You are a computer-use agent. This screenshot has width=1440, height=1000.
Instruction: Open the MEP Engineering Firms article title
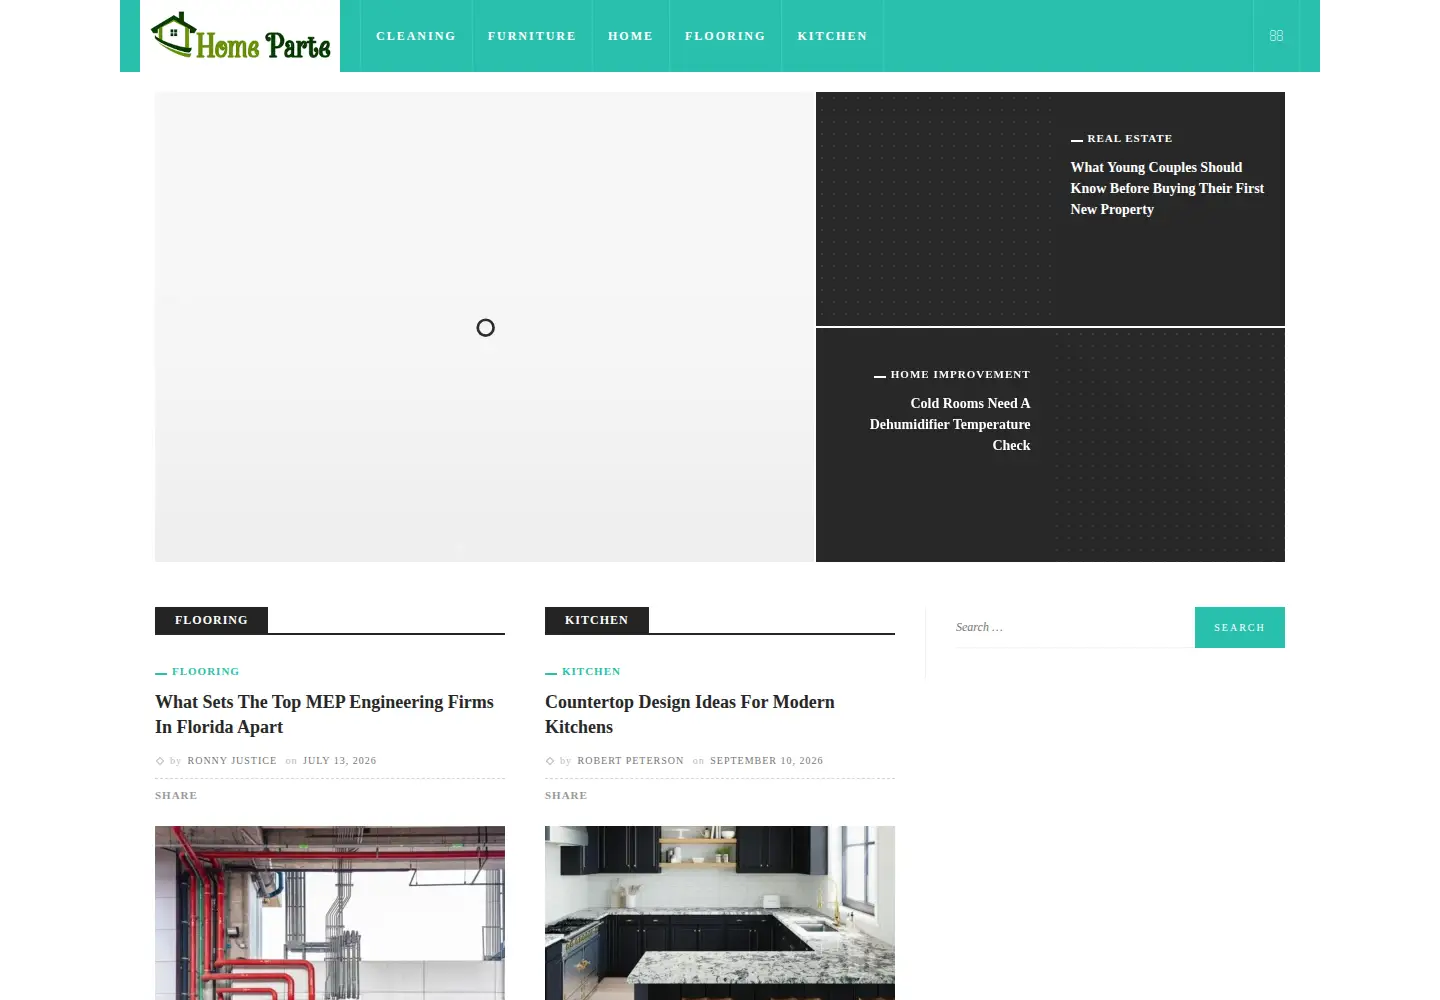[324, 714]
